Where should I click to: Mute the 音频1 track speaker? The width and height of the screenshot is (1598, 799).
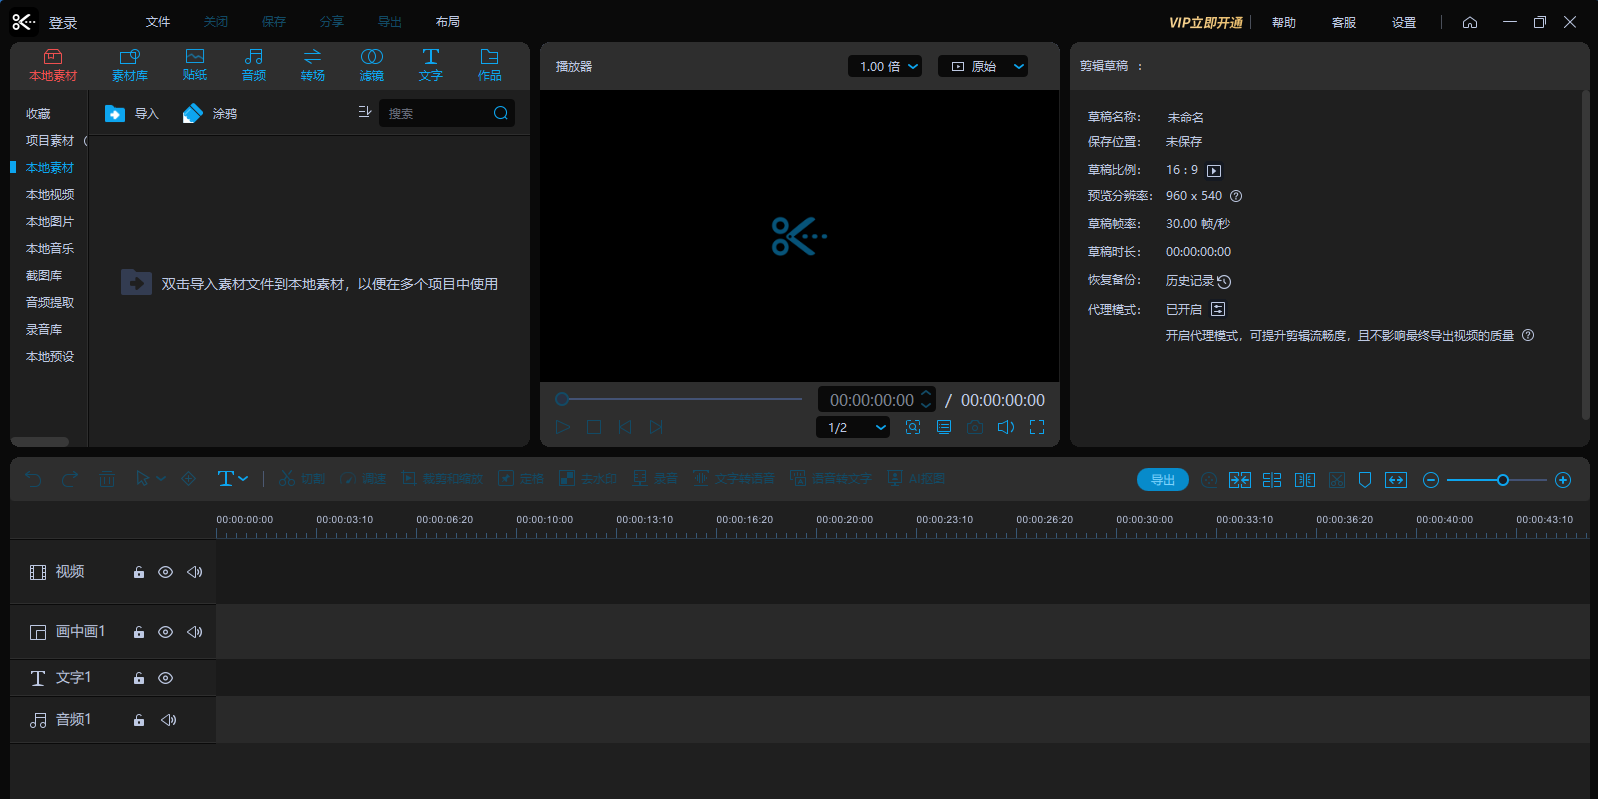168,720
